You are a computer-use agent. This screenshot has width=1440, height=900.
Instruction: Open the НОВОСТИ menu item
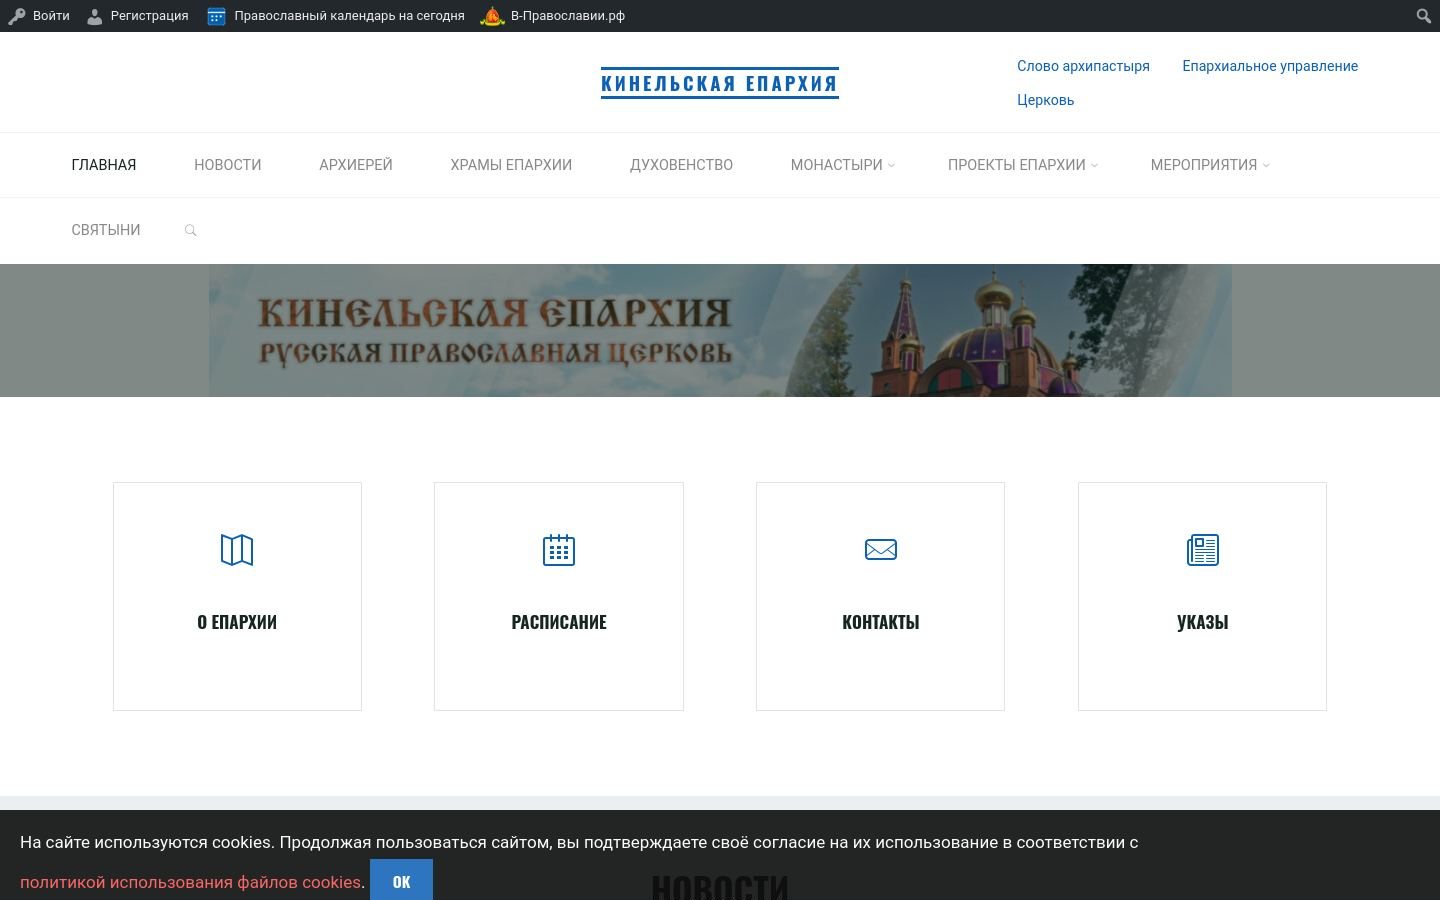click(228, 165)
